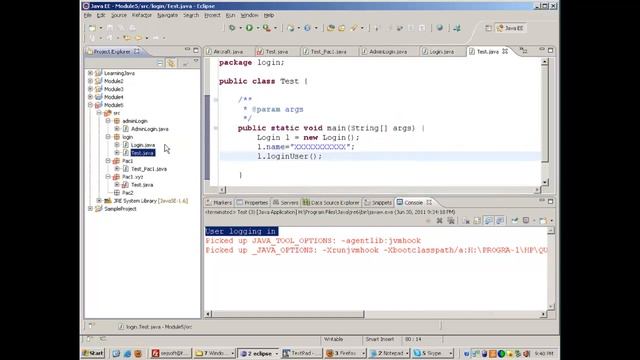Collapse the adminLogin package node
The image size is (640, 360).
click(x=108, y=121)
